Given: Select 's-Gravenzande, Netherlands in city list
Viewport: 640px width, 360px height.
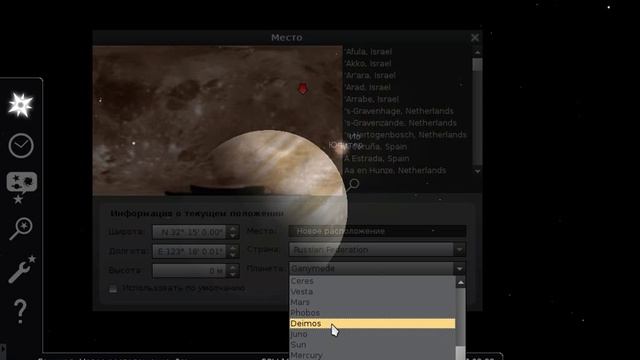Looking at the screenshot, I should [400, 123].
